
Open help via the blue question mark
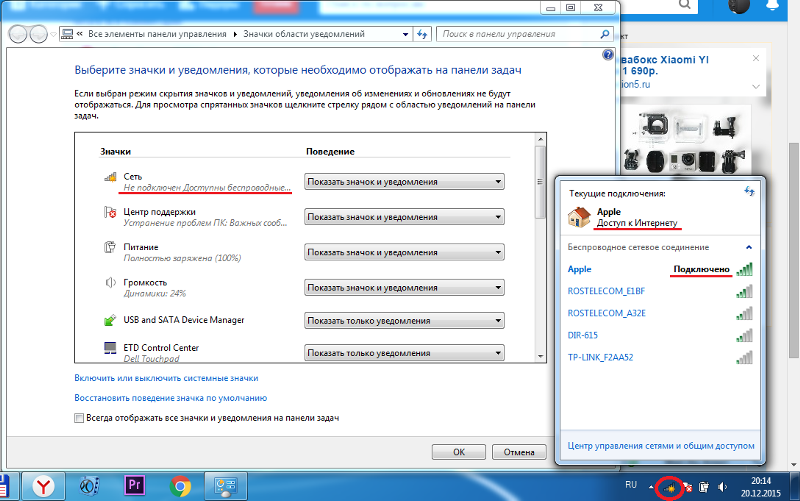607,55
